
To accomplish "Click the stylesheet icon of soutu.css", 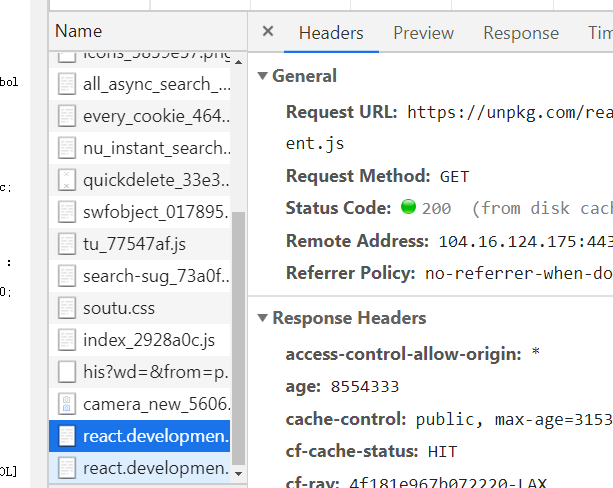I will (67, 308).
